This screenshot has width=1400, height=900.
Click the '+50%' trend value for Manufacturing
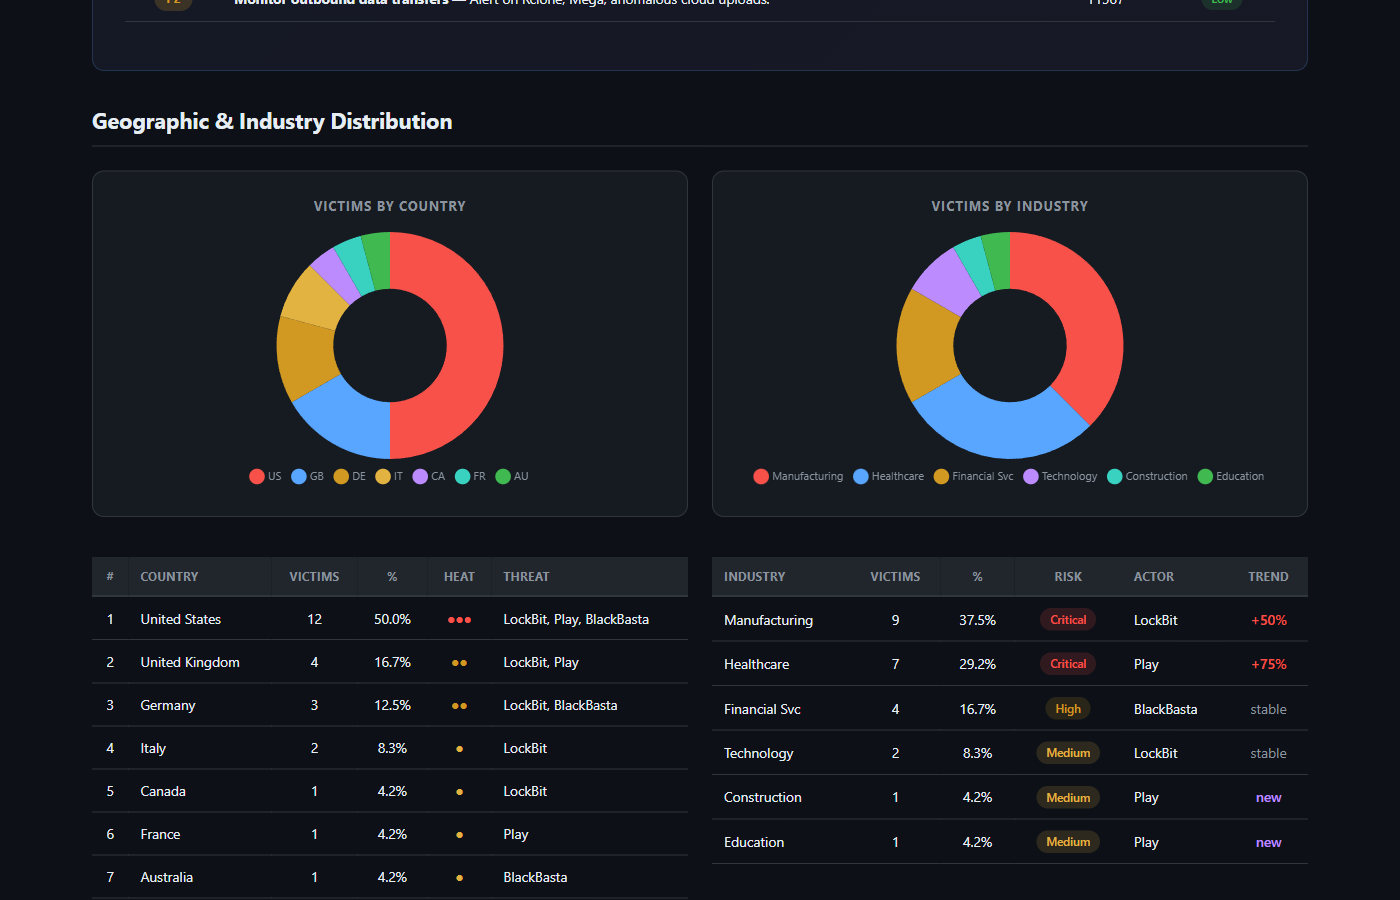point(1269,621)
